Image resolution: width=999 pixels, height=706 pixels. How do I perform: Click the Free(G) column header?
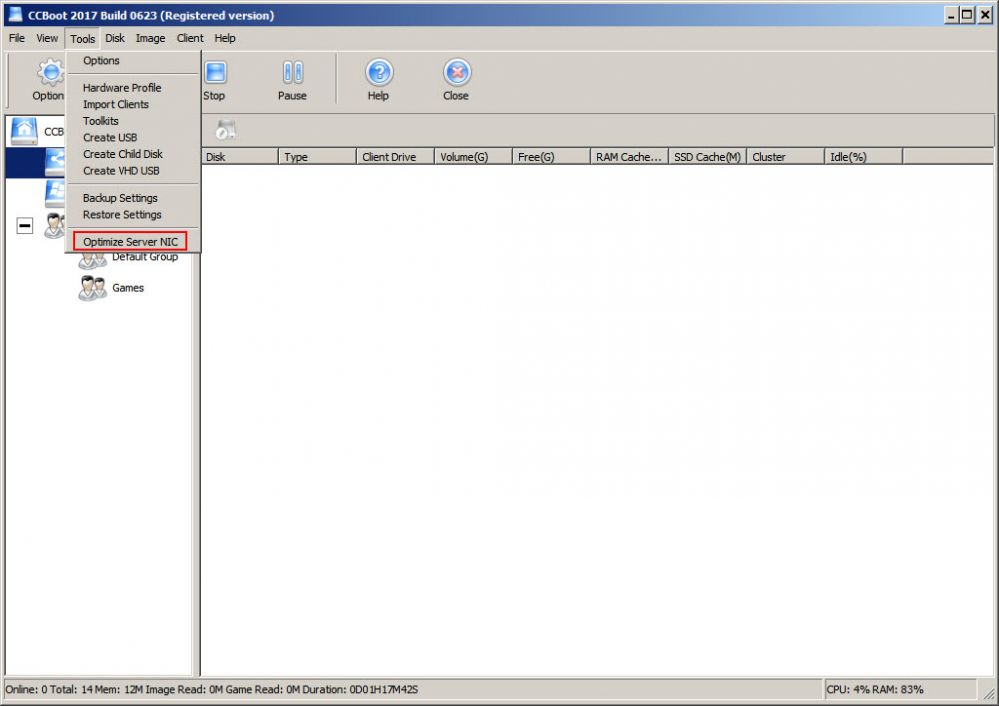pyautogui.click(x=551, y=157)
